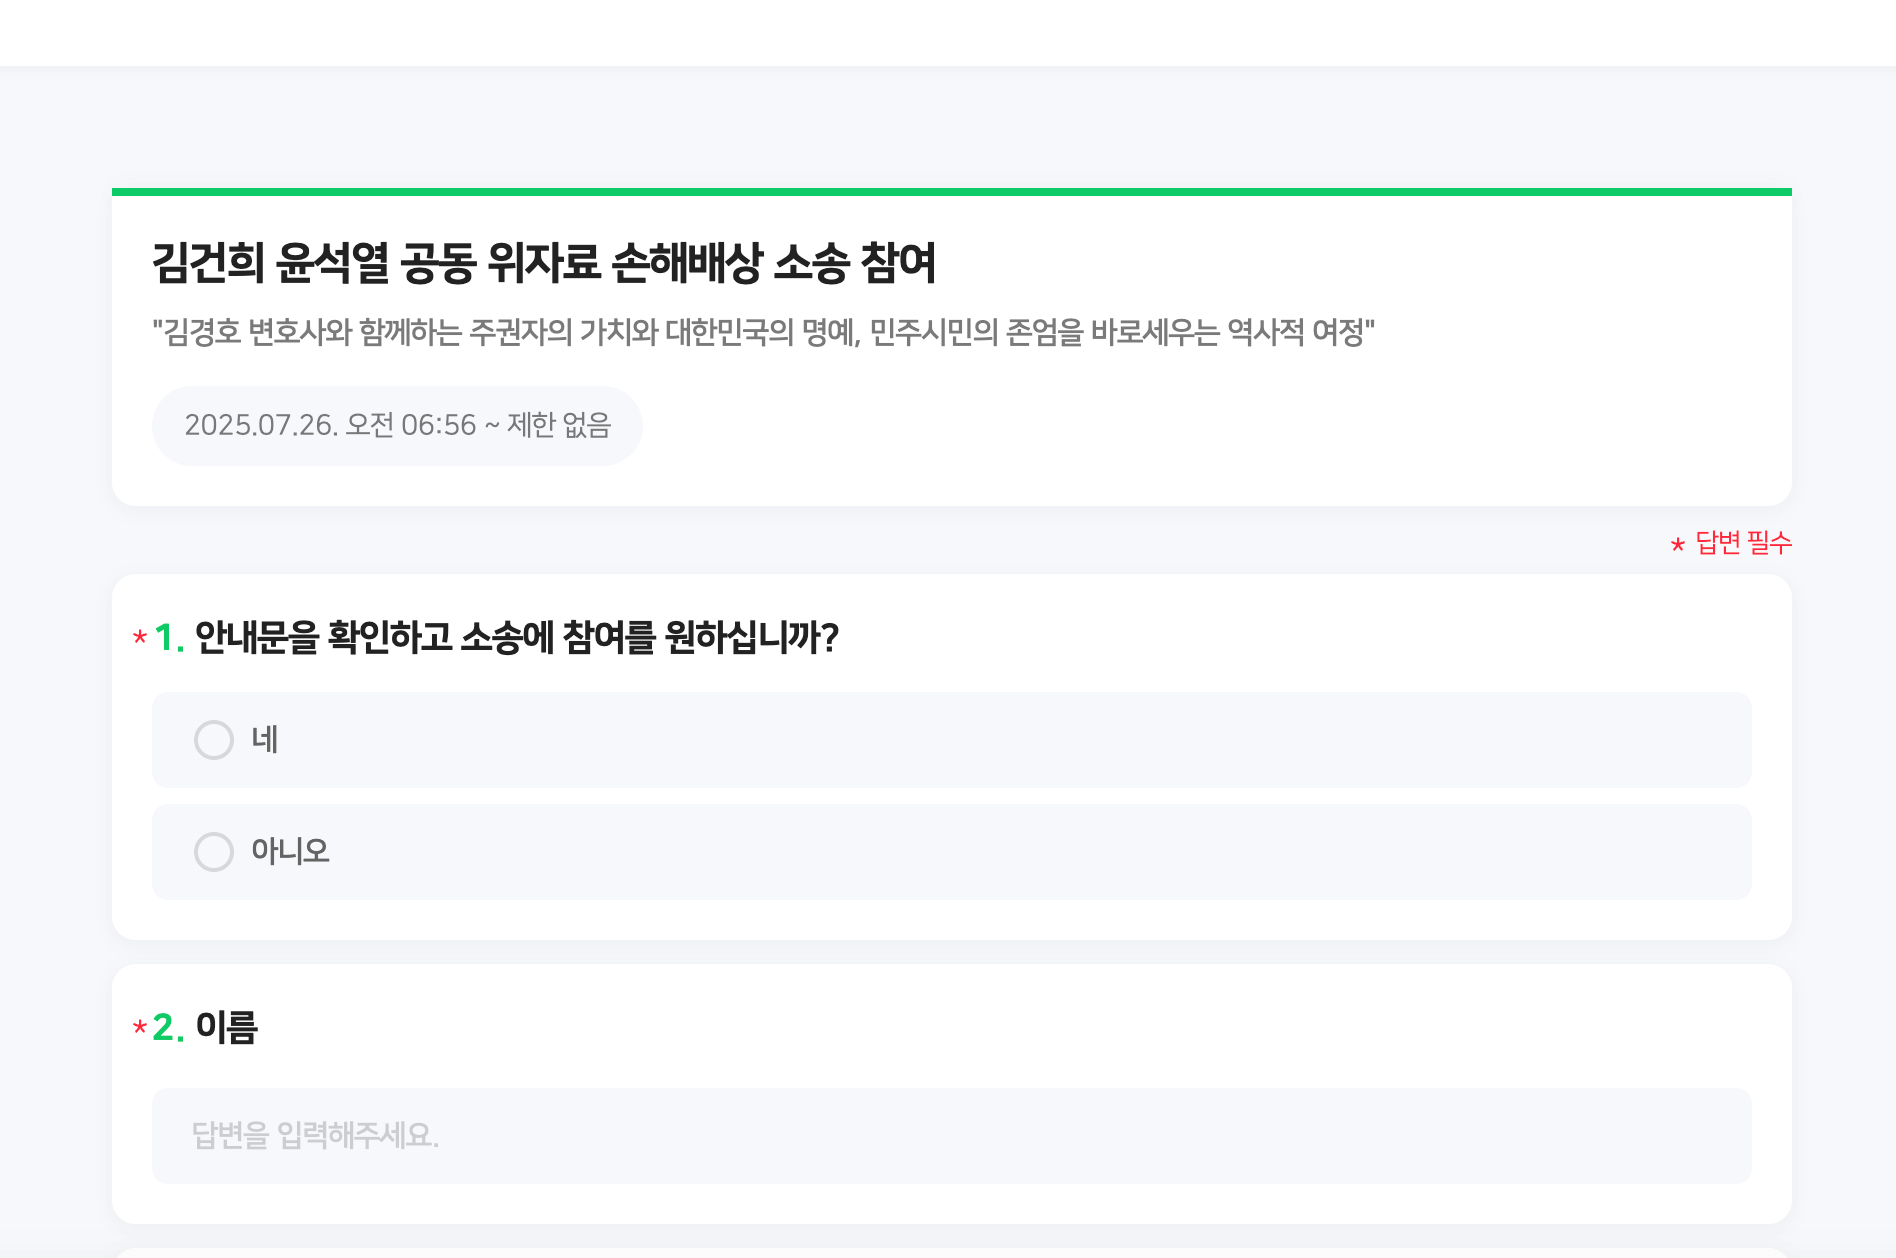1896x1258 pixels.
Task: Click the name answer input field
Action: [950, 1136]
